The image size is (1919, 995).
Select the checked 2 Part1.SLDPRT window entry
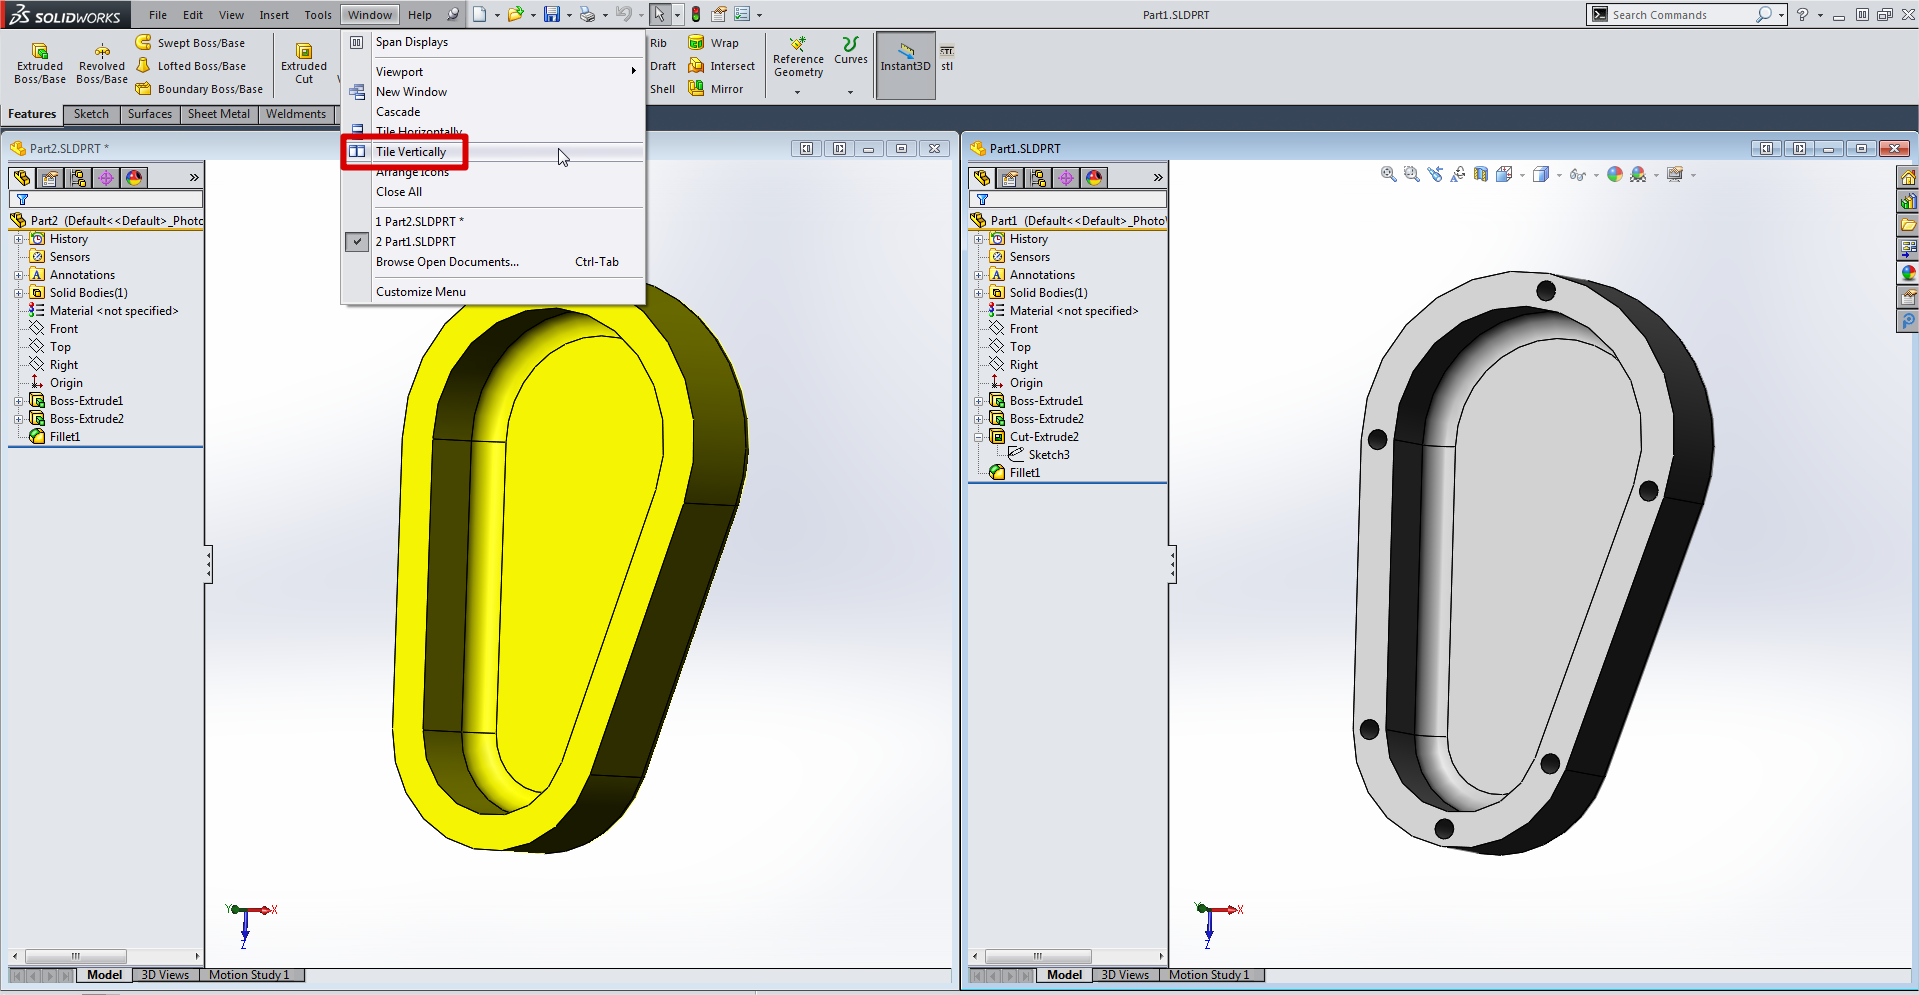click(x=415, y=242)
